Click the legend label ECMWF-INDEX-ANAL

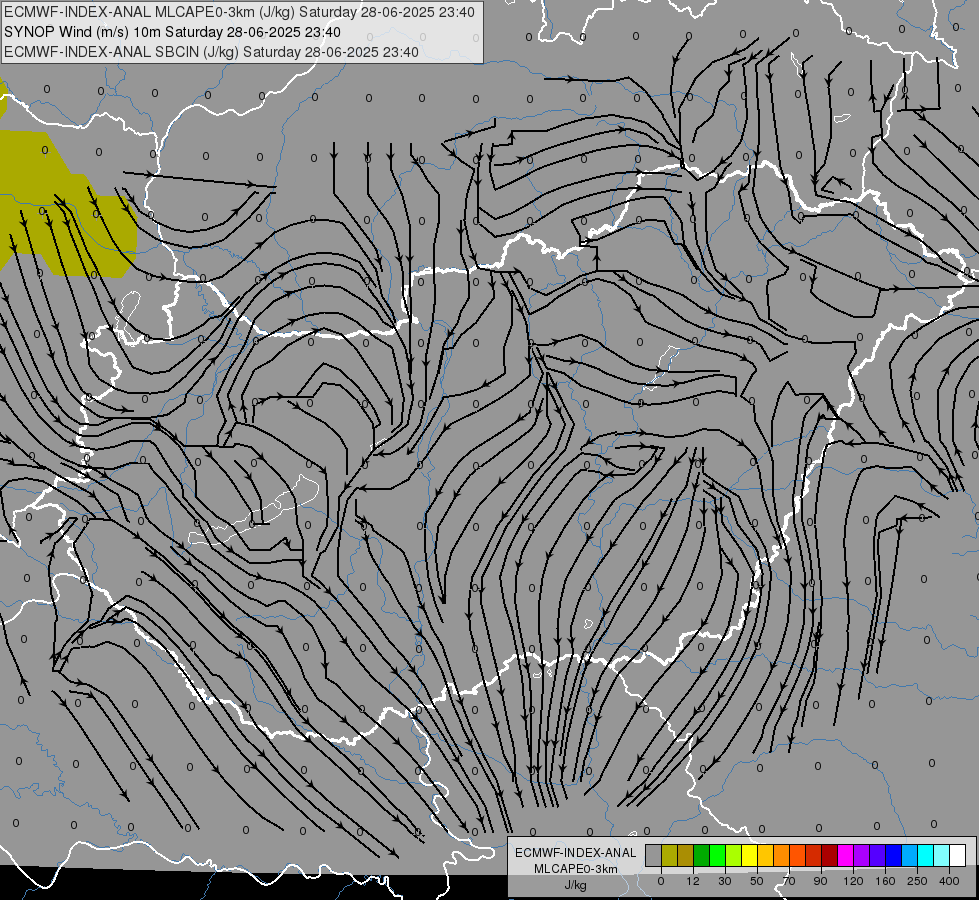pyautogui.click(x=576, y=853)
